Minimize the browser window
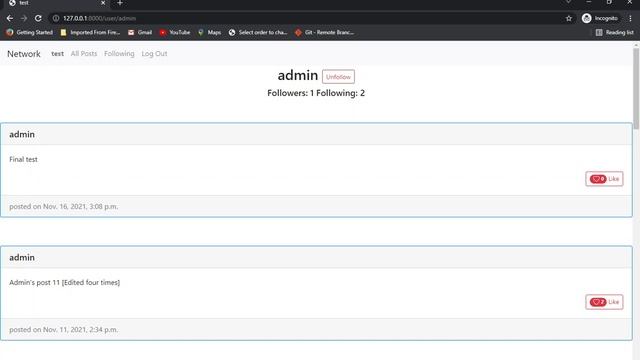Screen dimensions: 640x360 [589, 2]
